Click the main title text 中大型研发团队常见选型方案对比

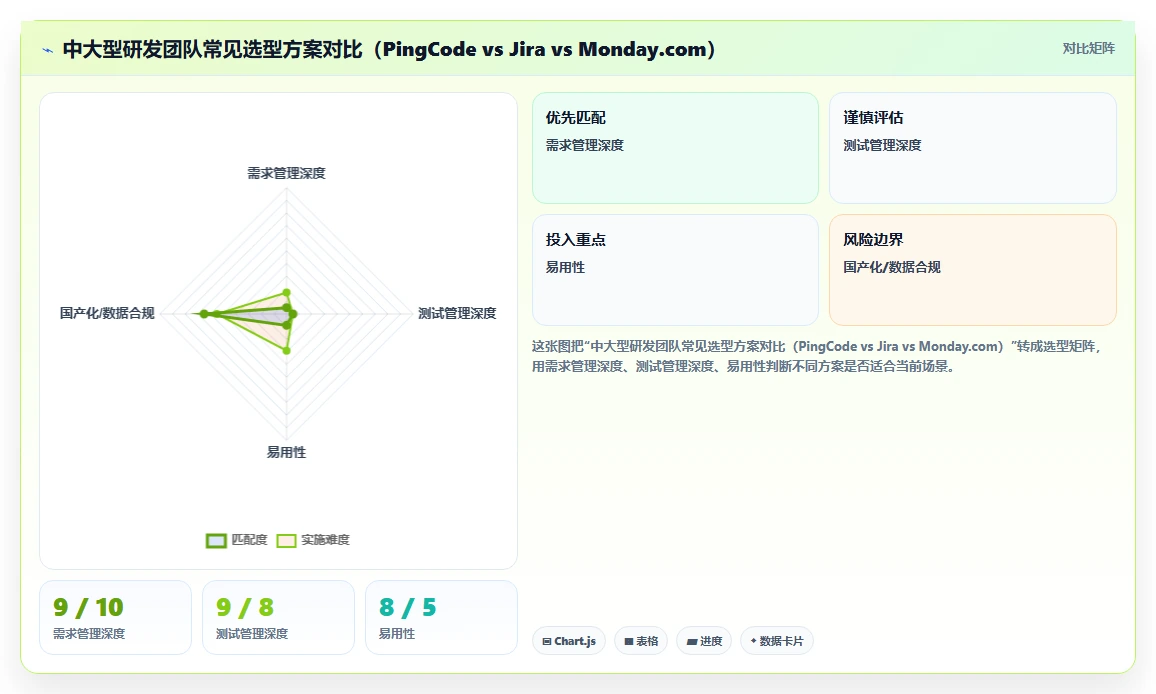212,49
